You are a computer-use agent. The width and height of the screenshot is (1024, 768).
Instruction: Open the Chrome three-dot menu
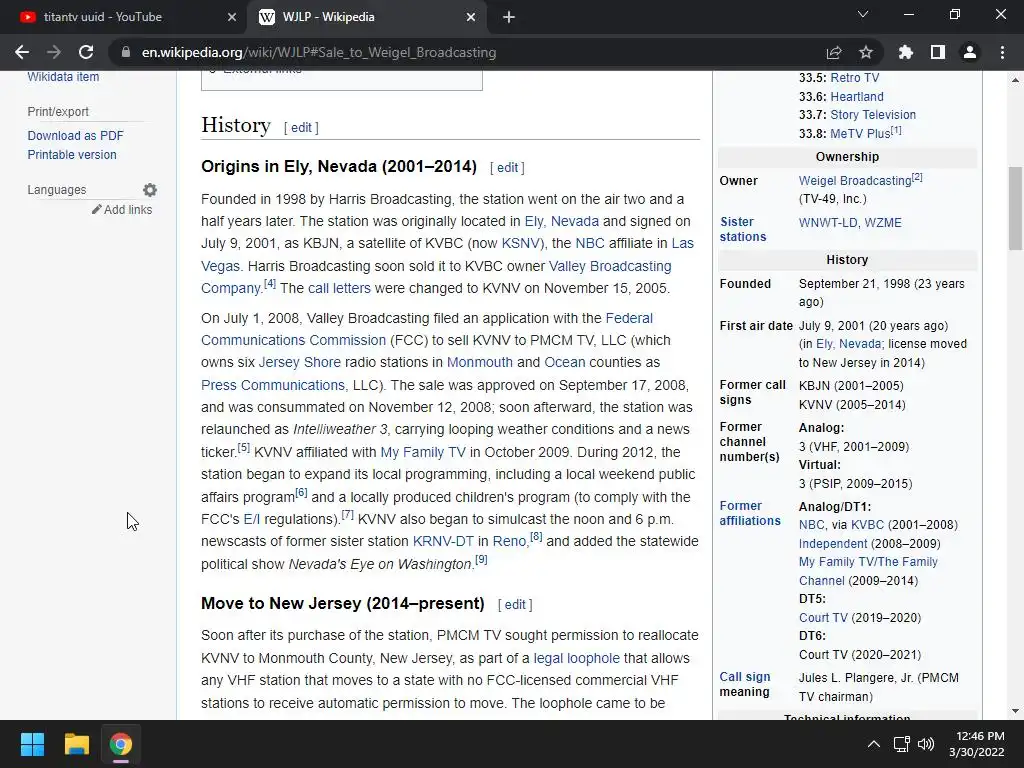tap(1002, 52)
